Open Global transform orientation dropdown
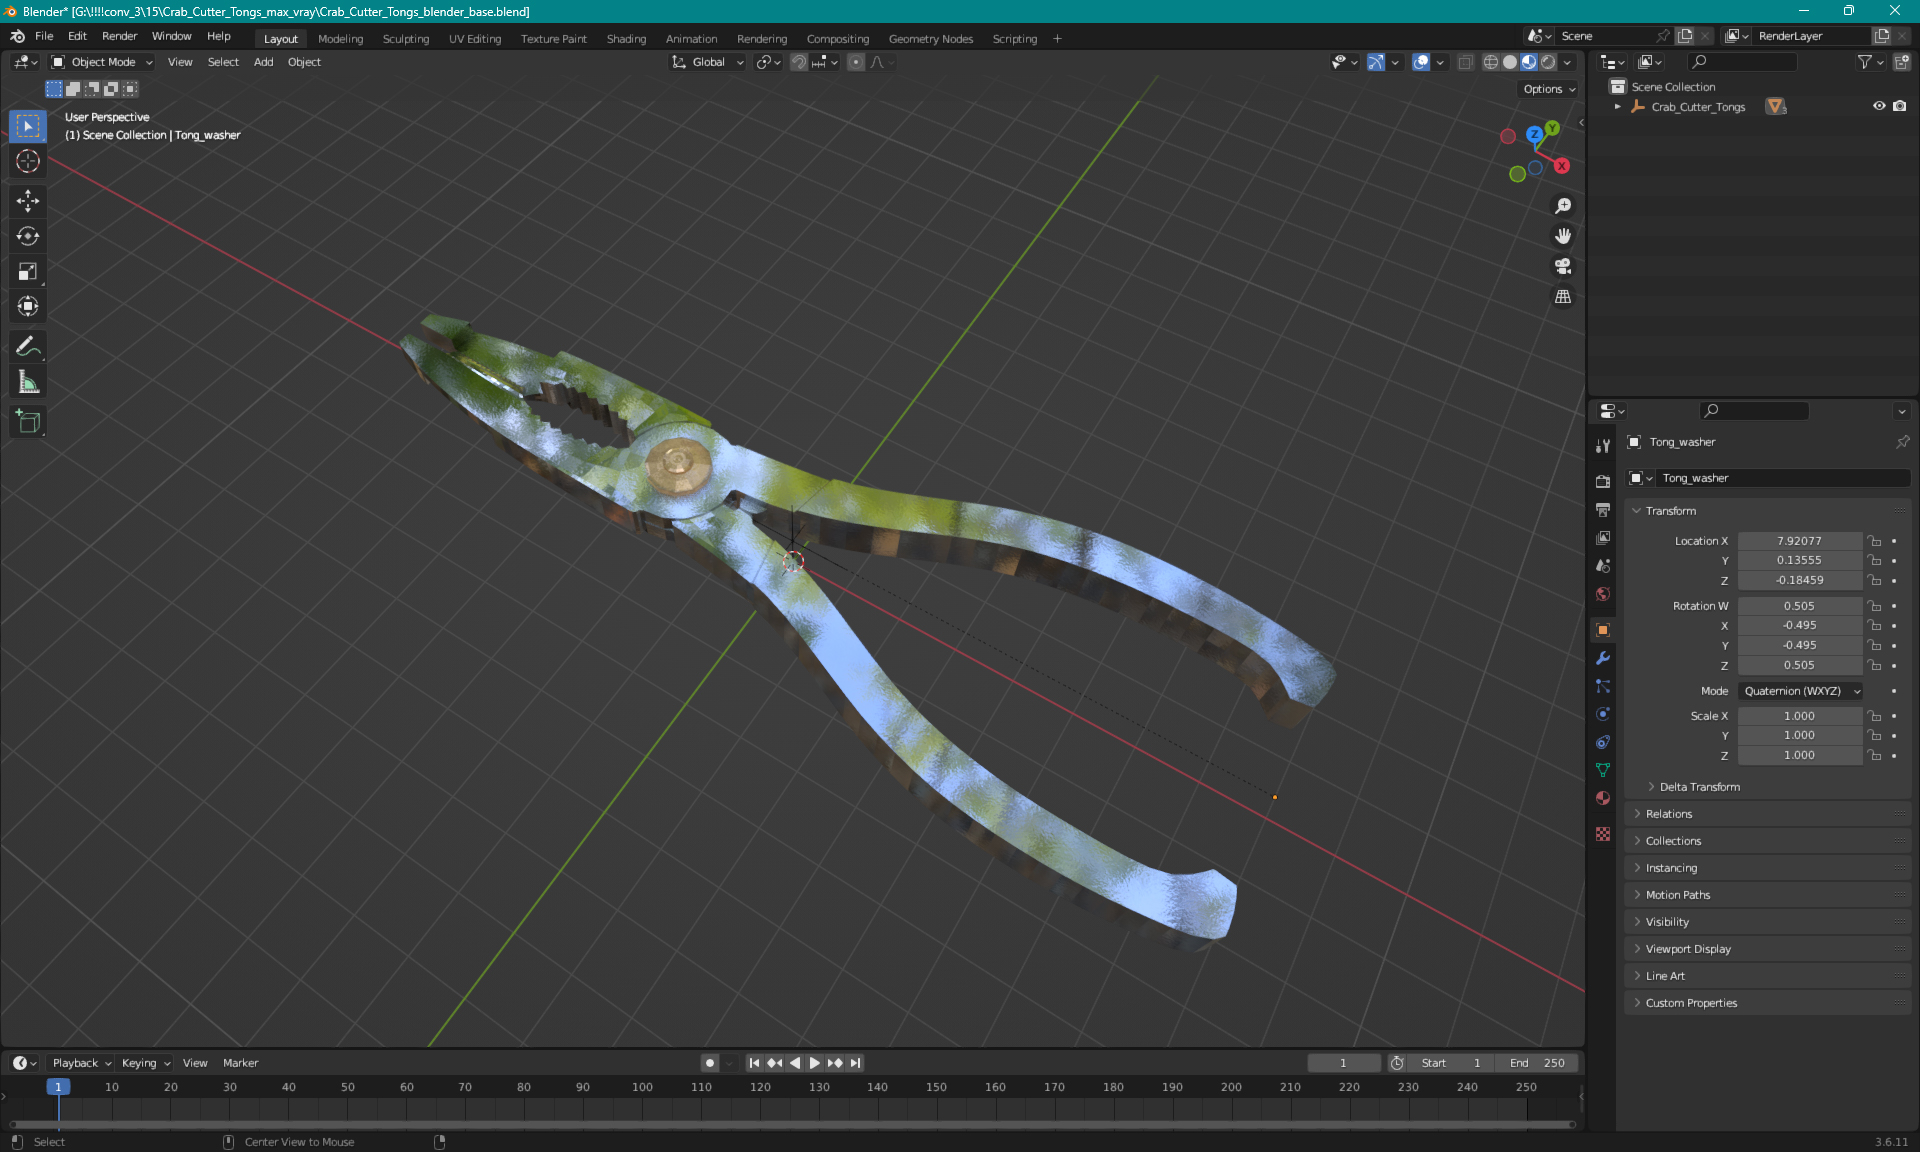Image resolution: width=1920 pixels, height=1152 pixels. click(x=708, y=62)
